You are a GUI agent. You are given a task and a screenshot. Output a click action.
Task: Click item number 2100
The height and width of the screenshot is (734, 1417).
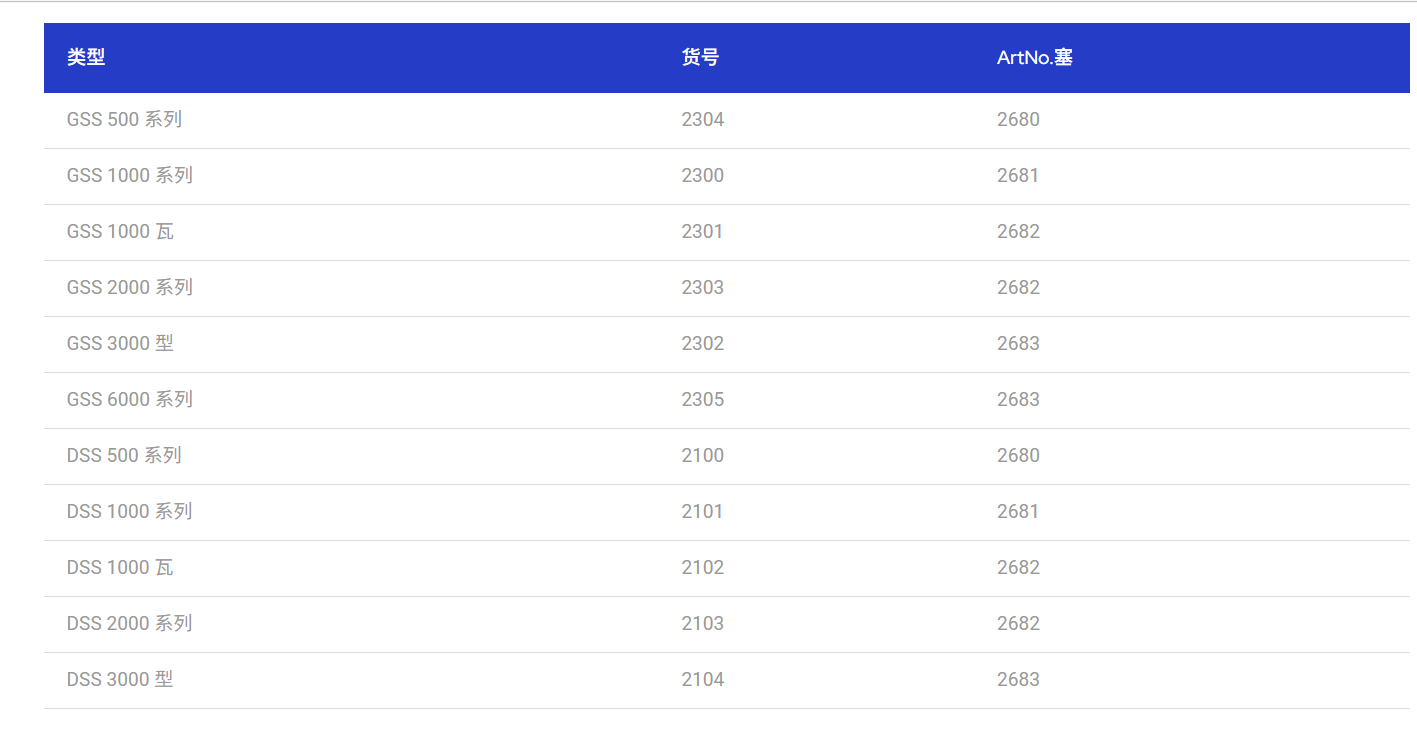[x=702, y=456]
